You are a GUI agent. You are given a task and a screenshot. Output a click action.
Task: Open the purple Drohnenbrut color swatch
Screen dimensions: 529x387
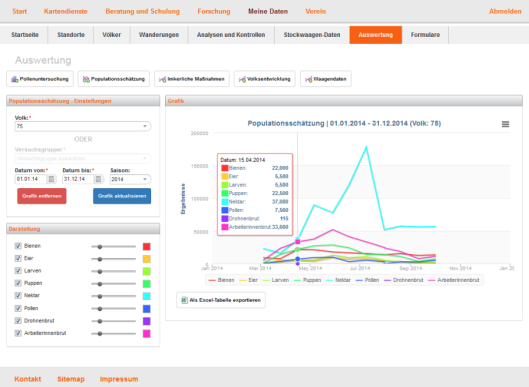point(146,321)
